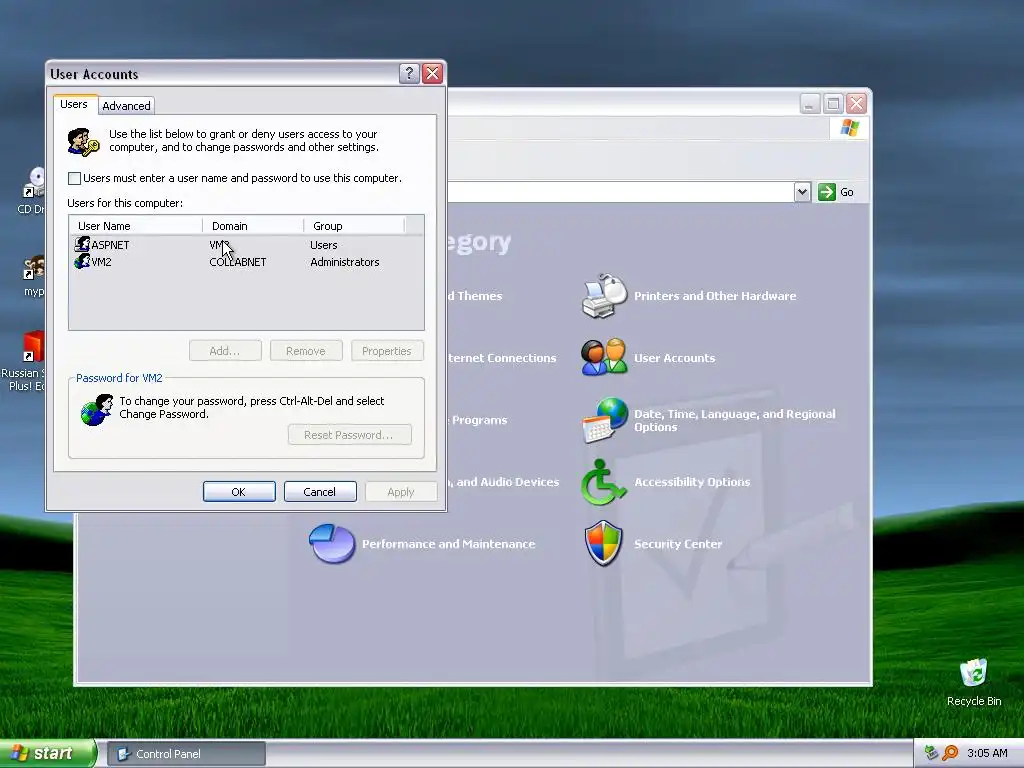Image resolution: width=1024 pixels, height=768 pixels.
Task: Click the Apply button
Action: tap(401, 492)
